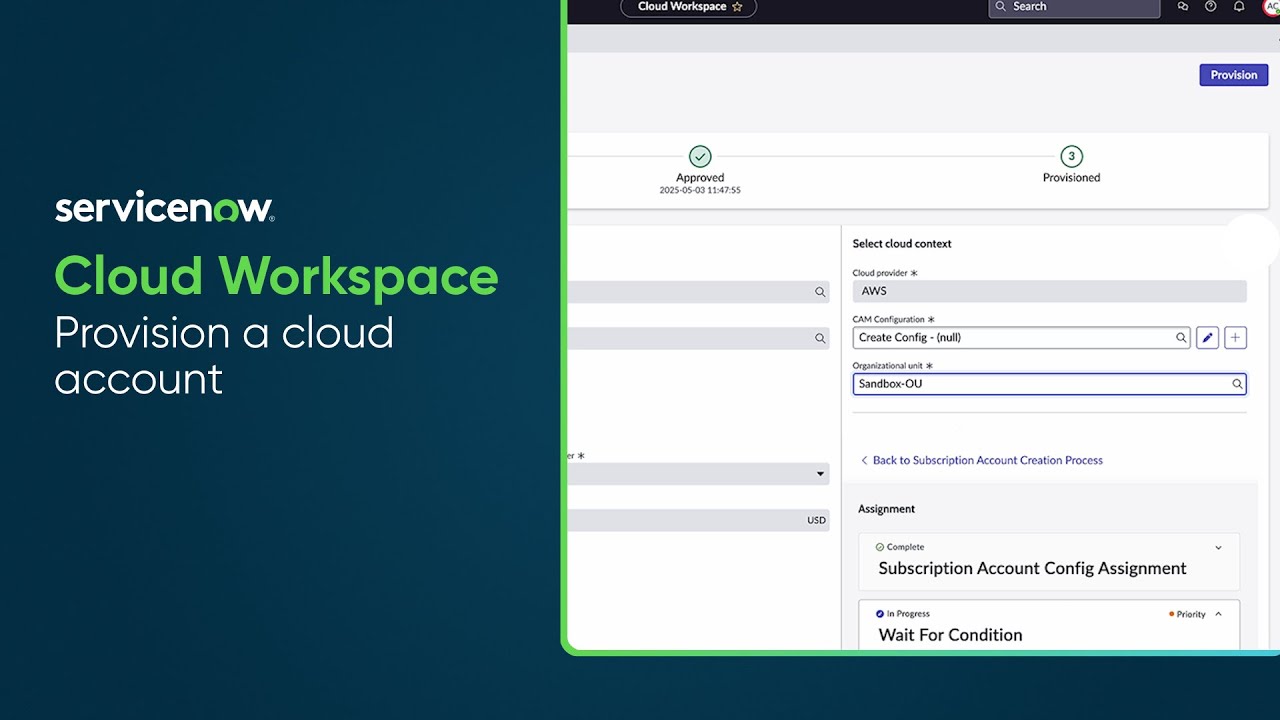Open notifications via the bell icon
Viewport: 1280px width, 720px height.
1239,7
